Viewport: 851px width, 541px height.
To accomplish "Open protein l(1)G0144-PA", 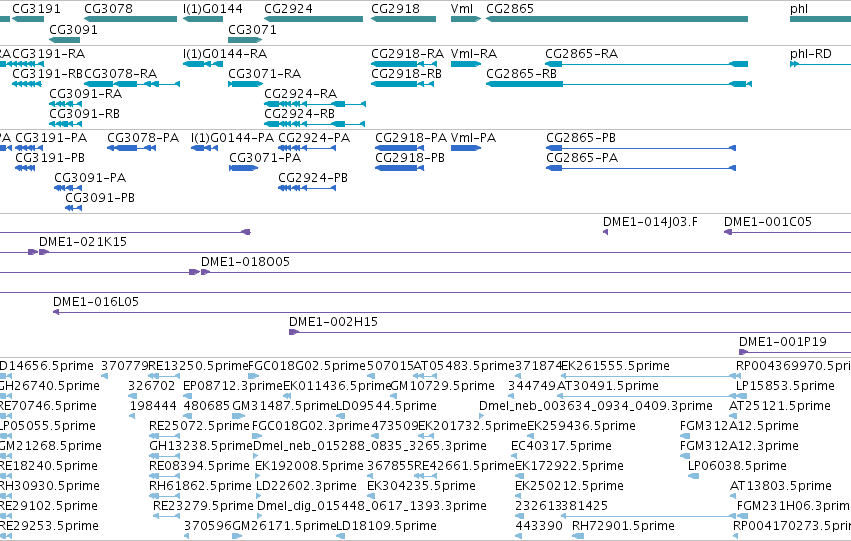I will tap(205, 148).
